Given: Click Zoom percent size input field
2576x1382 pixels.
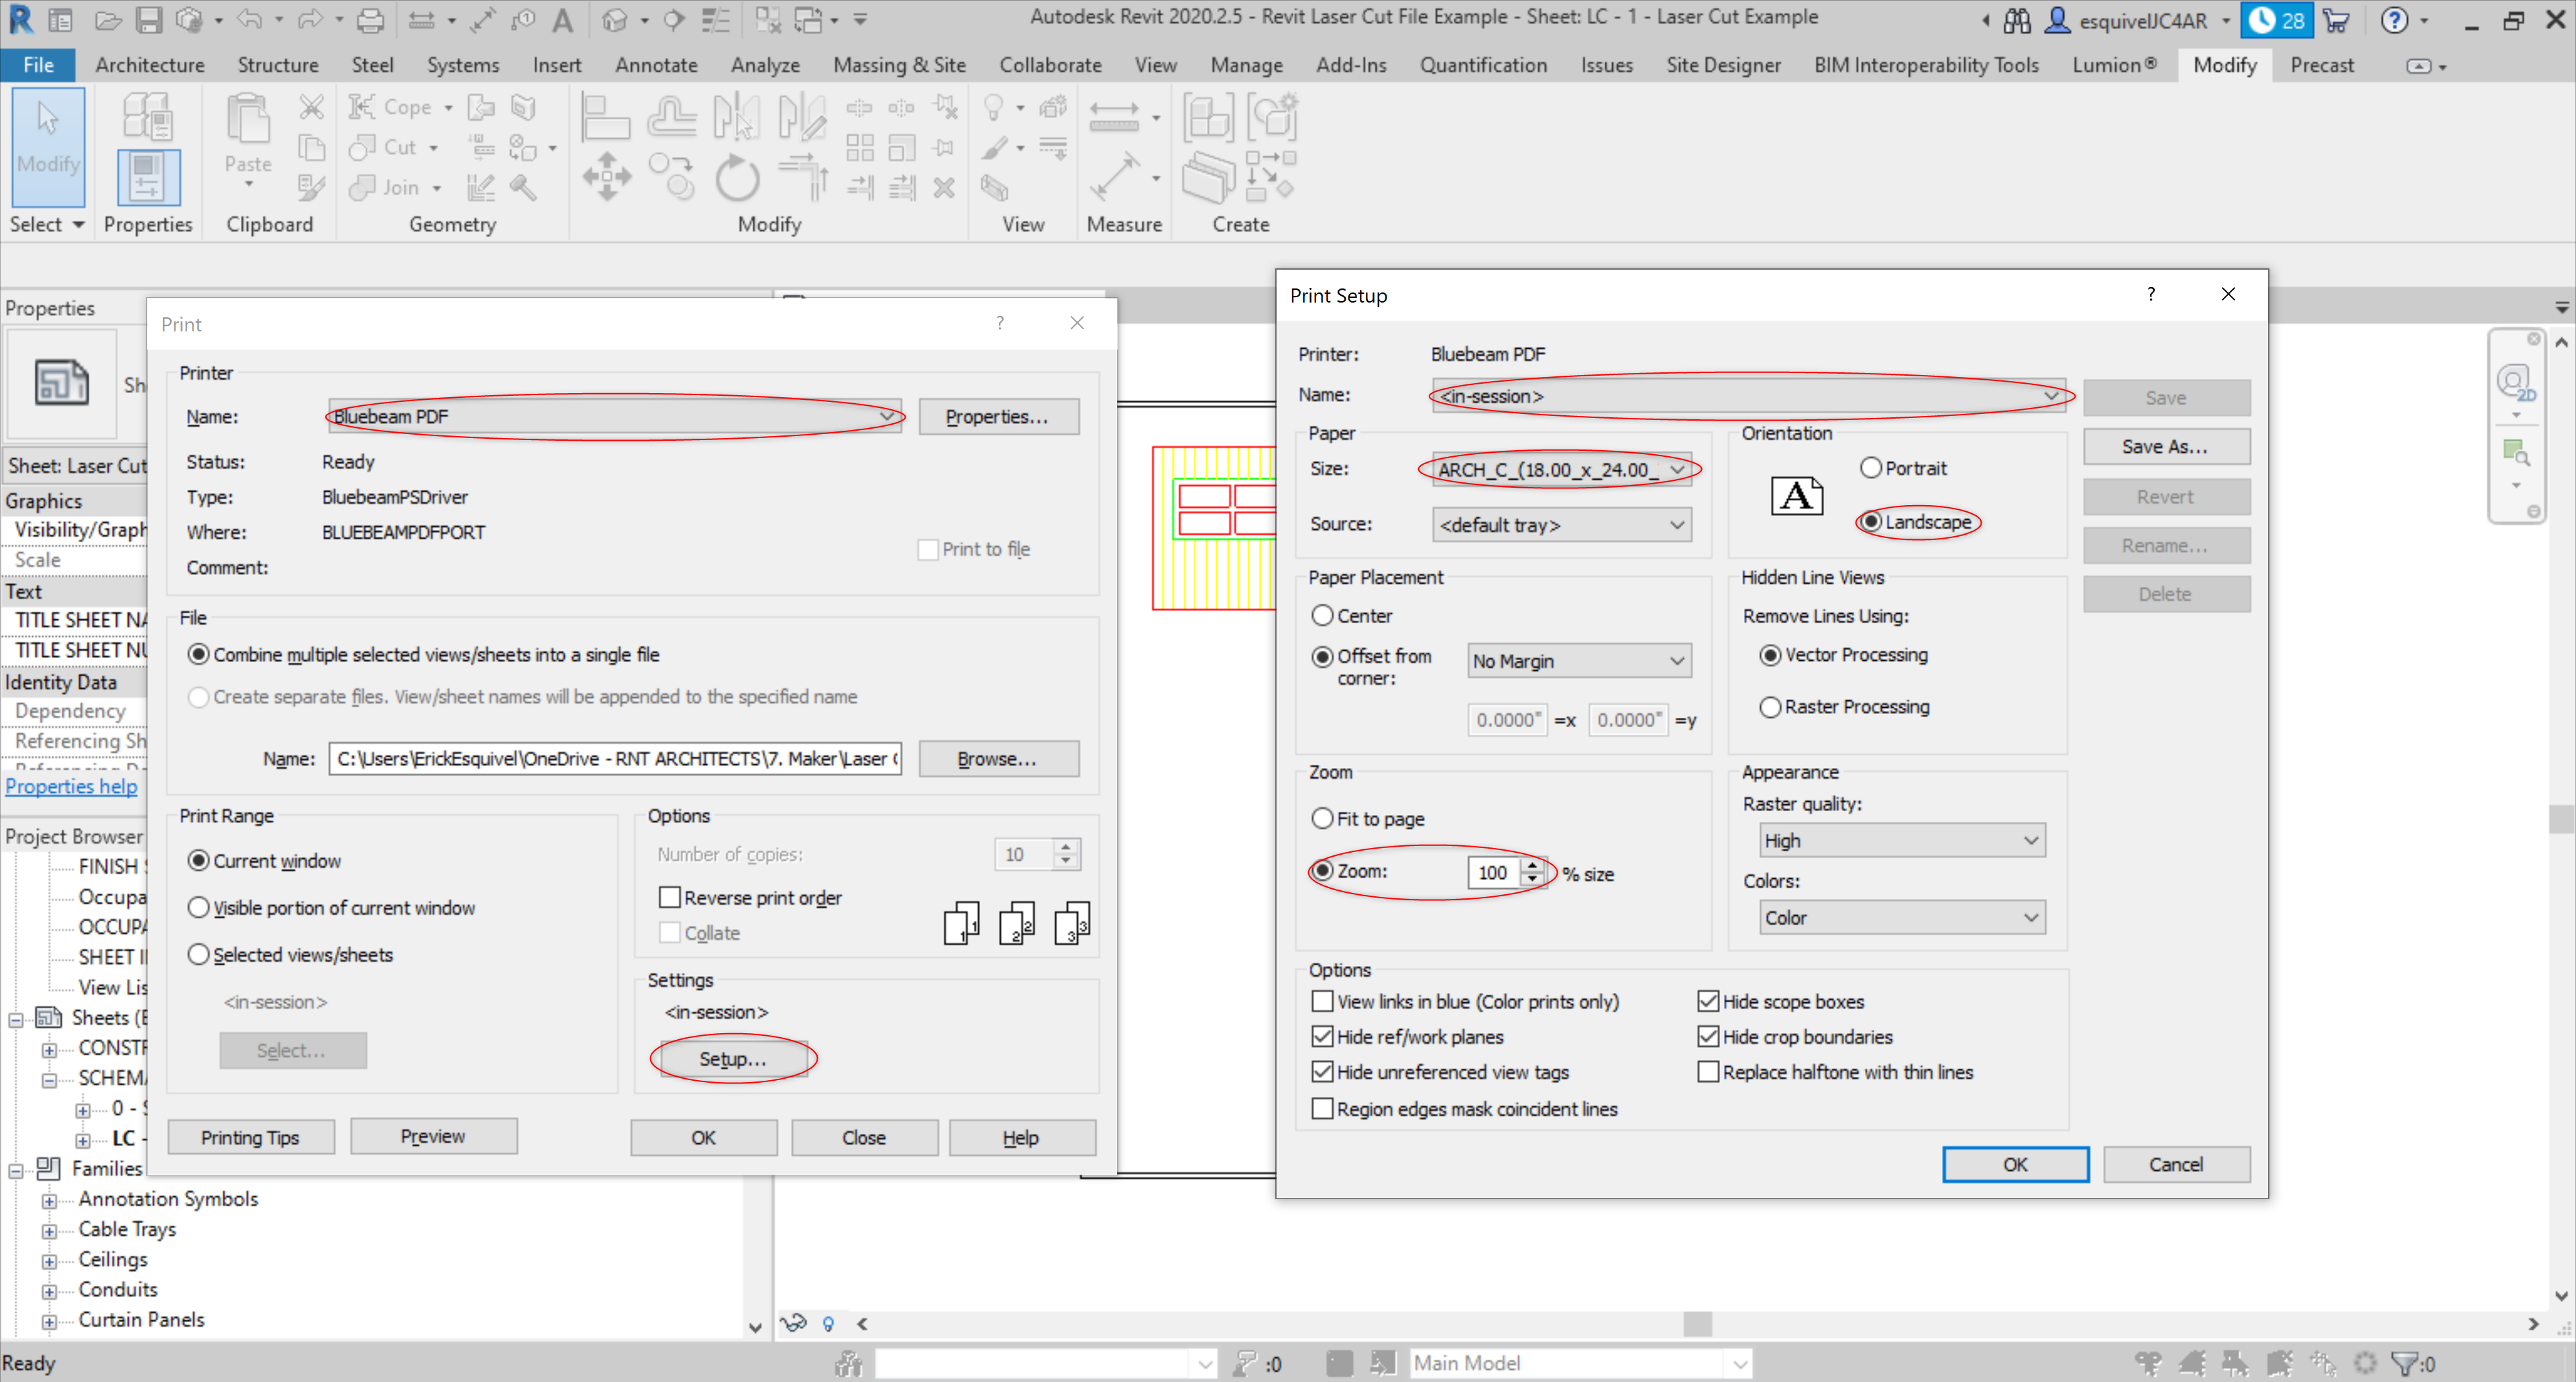Looking at the screenshot, I should 1494,872.
